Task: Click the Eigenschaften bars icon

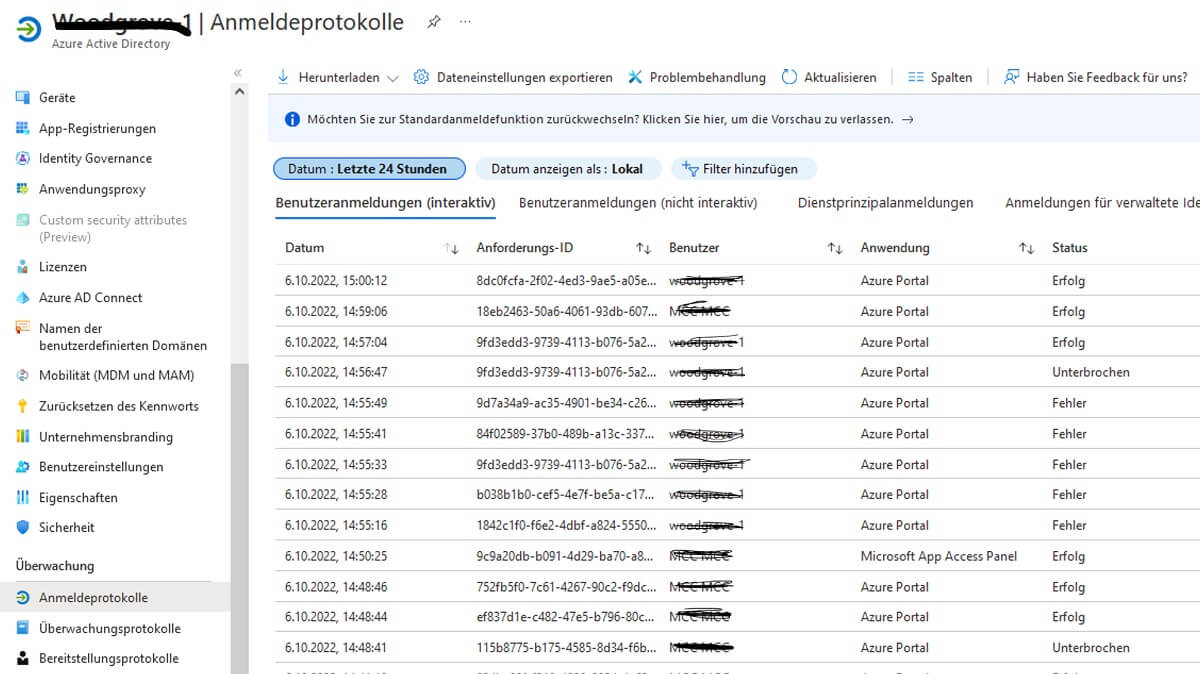Action: [x=23, y=497]
